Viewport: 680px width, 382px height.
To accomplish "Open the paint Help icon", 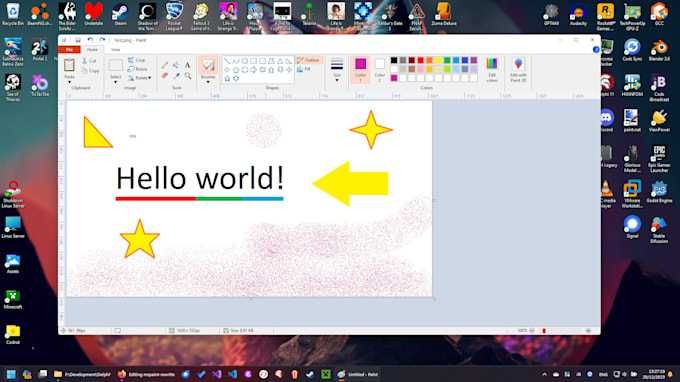I will (x=596, y=50).
